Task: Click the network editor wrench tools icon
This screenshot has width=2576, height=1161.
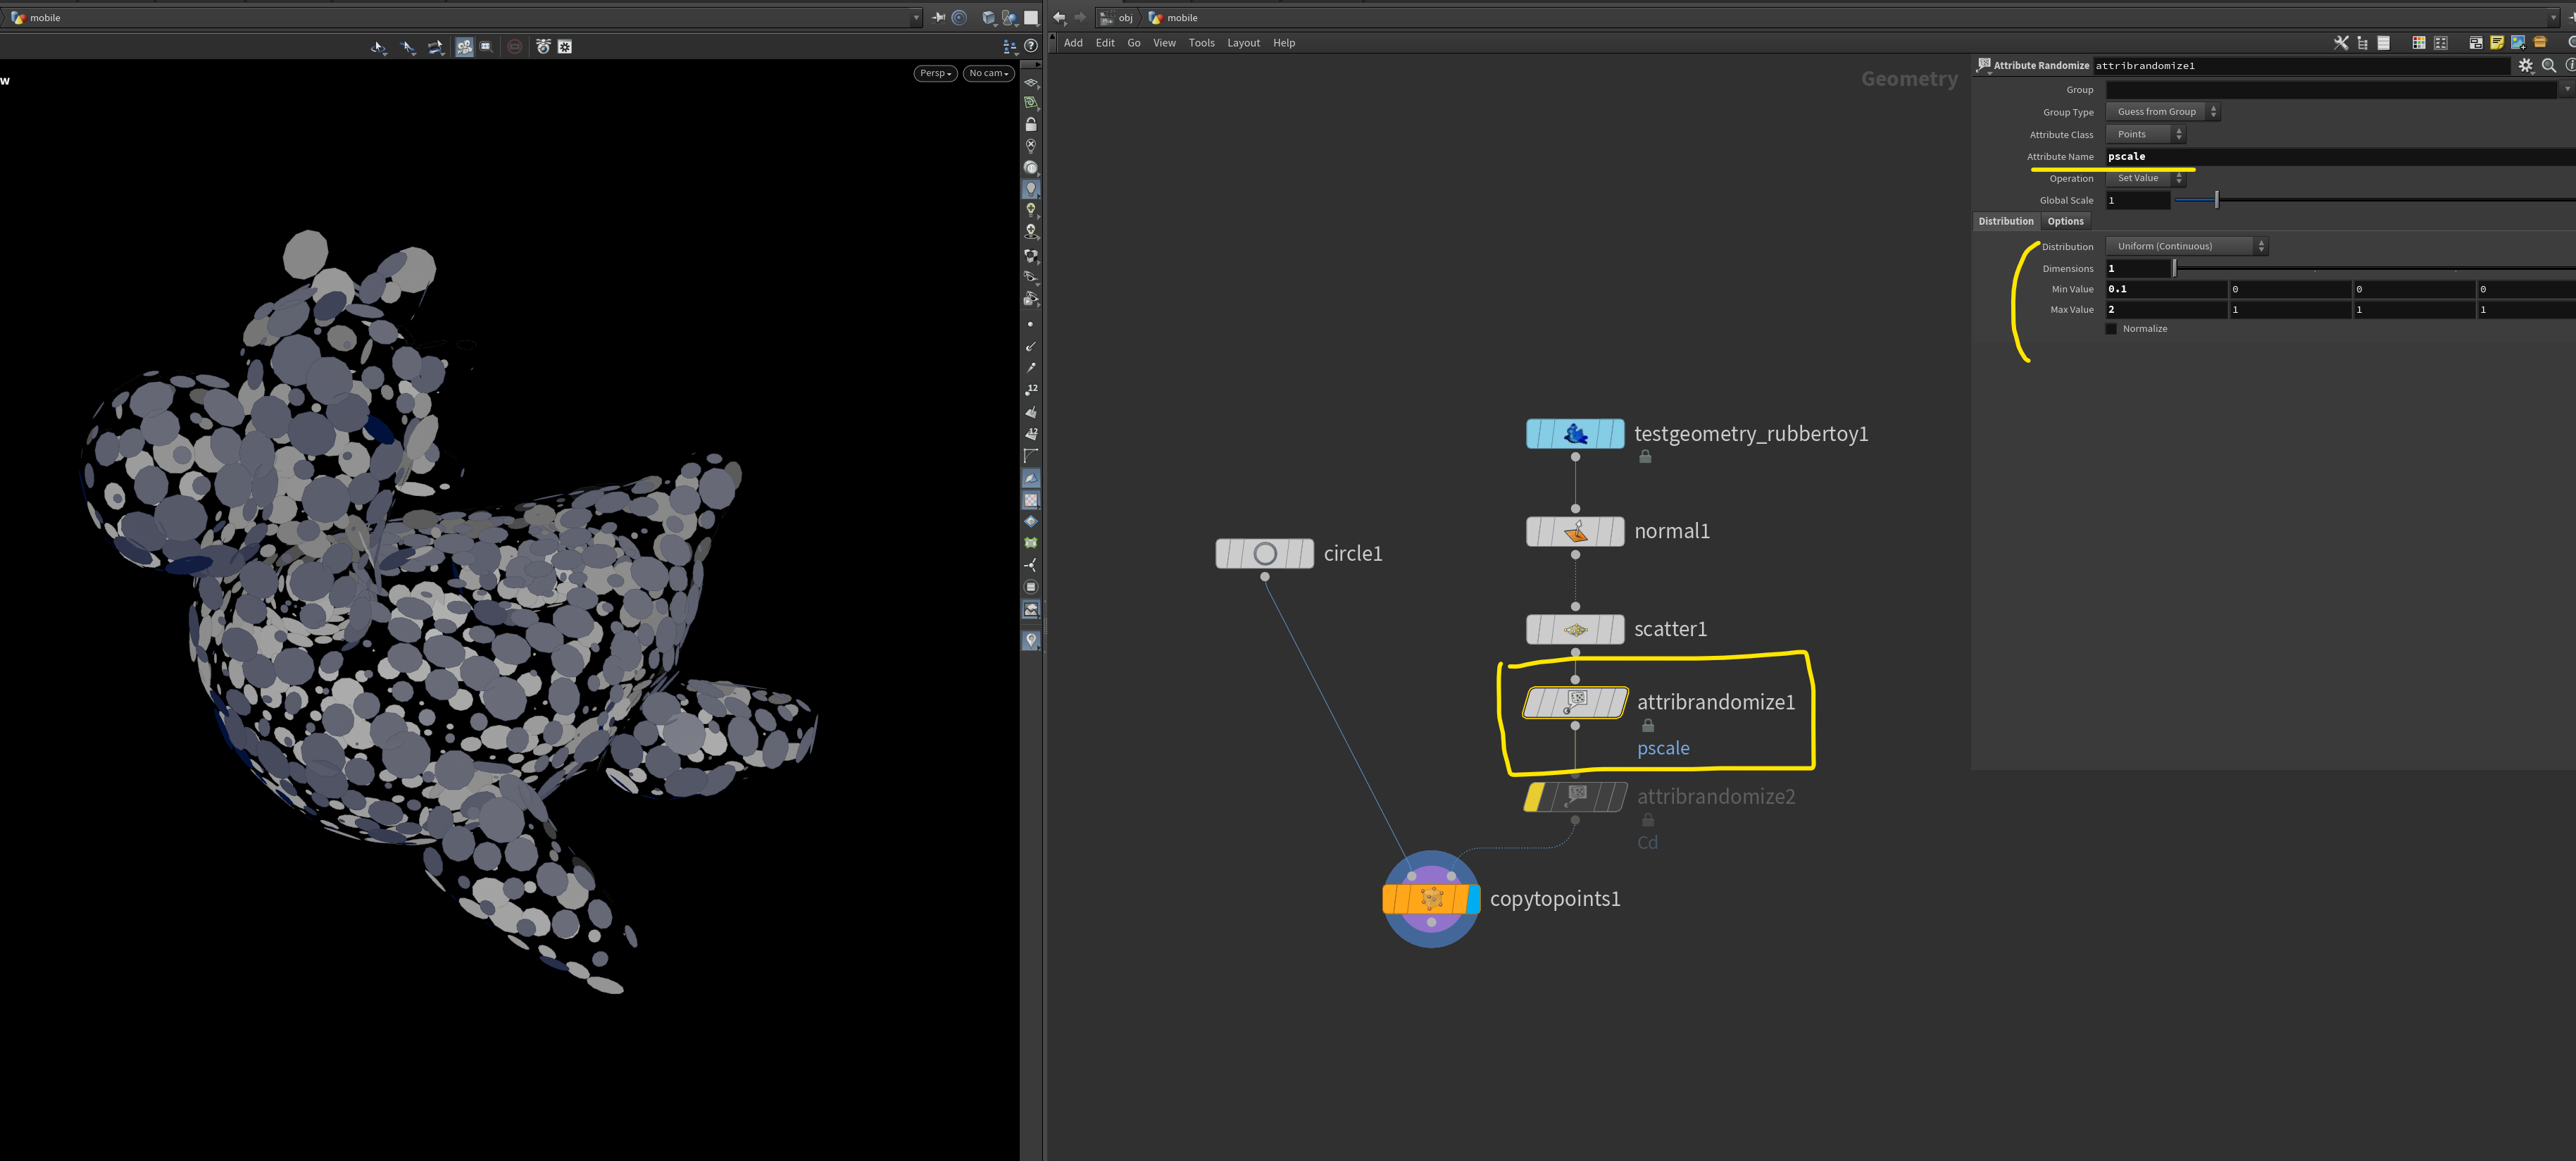Action: 2341,43
